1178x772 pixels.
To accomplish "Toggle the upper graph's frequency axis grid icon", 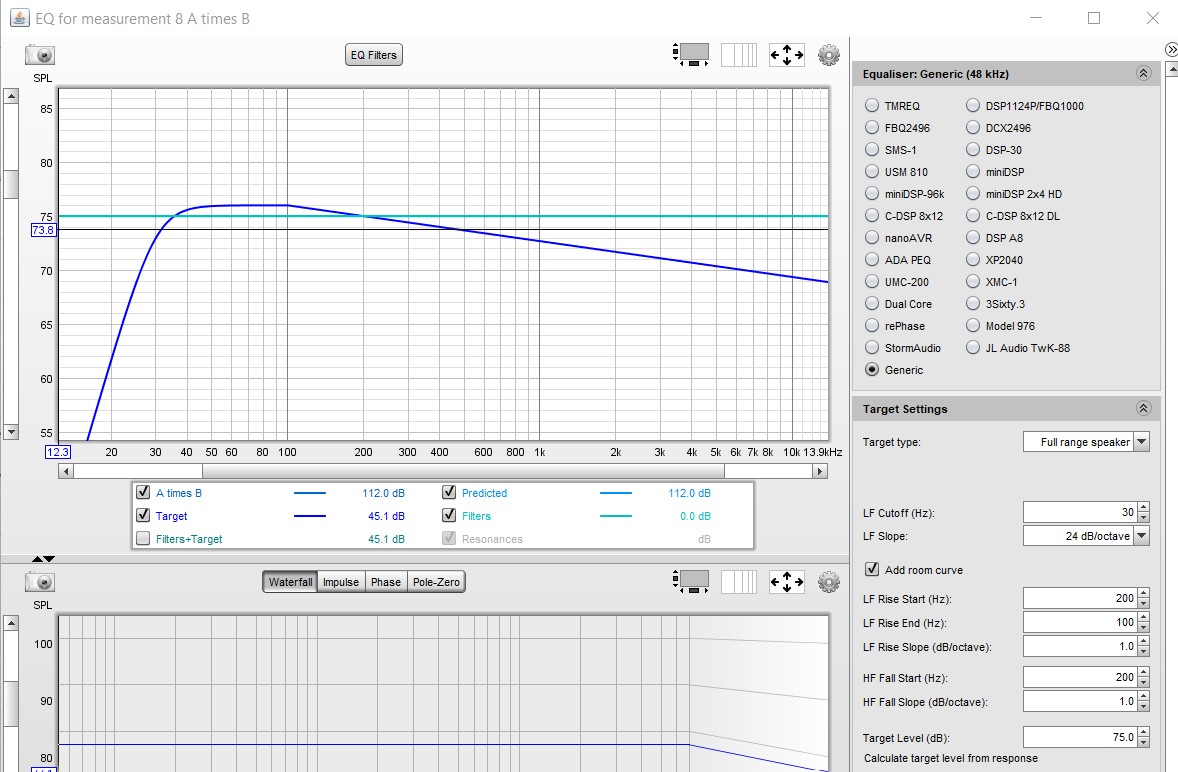I will coord(739,55).
